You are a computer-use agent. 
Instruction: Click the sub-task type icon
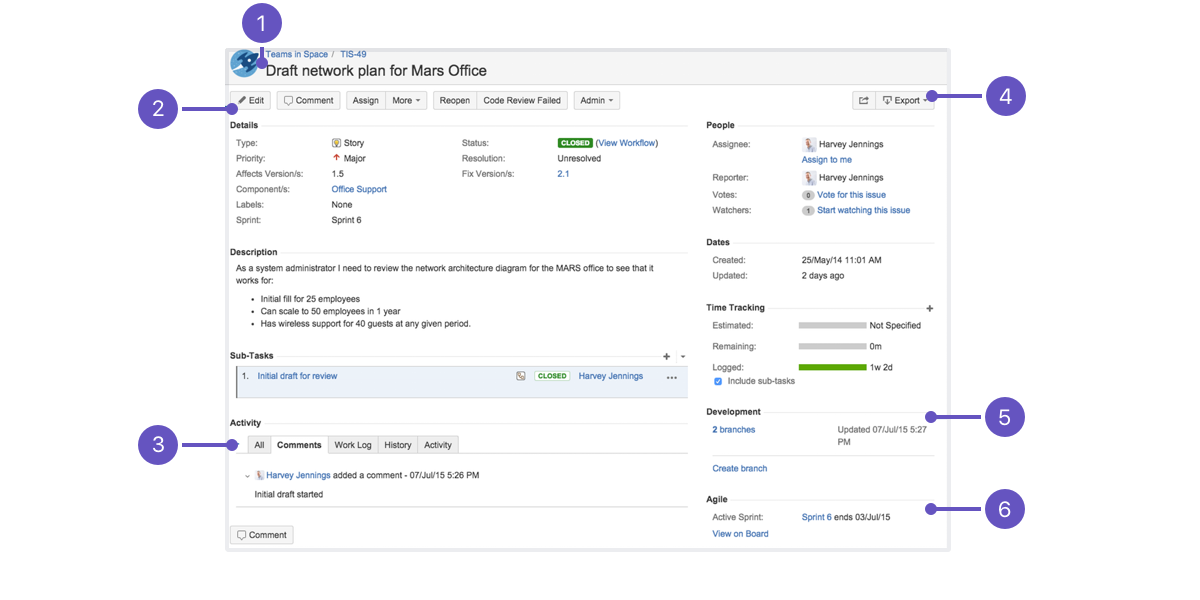click(x=520, y=376)
